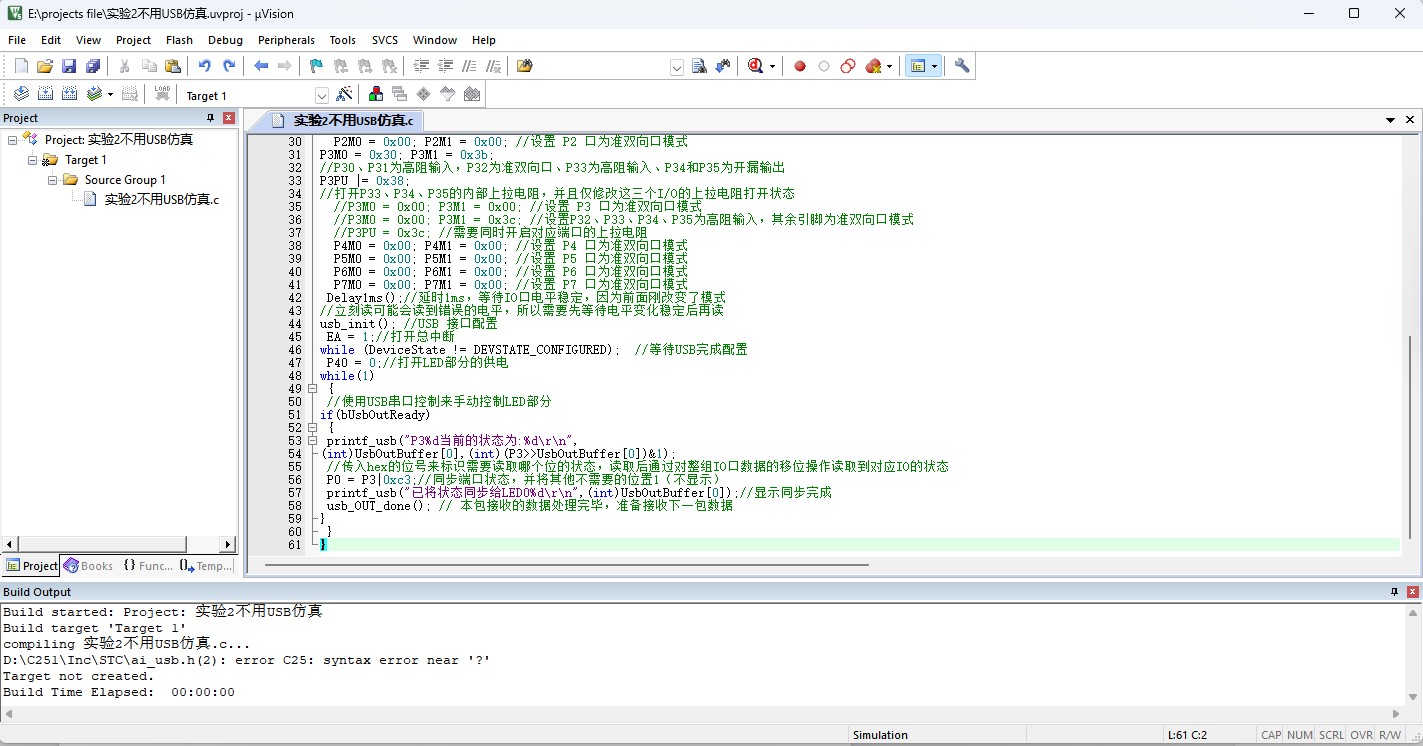Open the File menu
Image resolution: width=1423 pixels, height=746 pixels.
17,40
